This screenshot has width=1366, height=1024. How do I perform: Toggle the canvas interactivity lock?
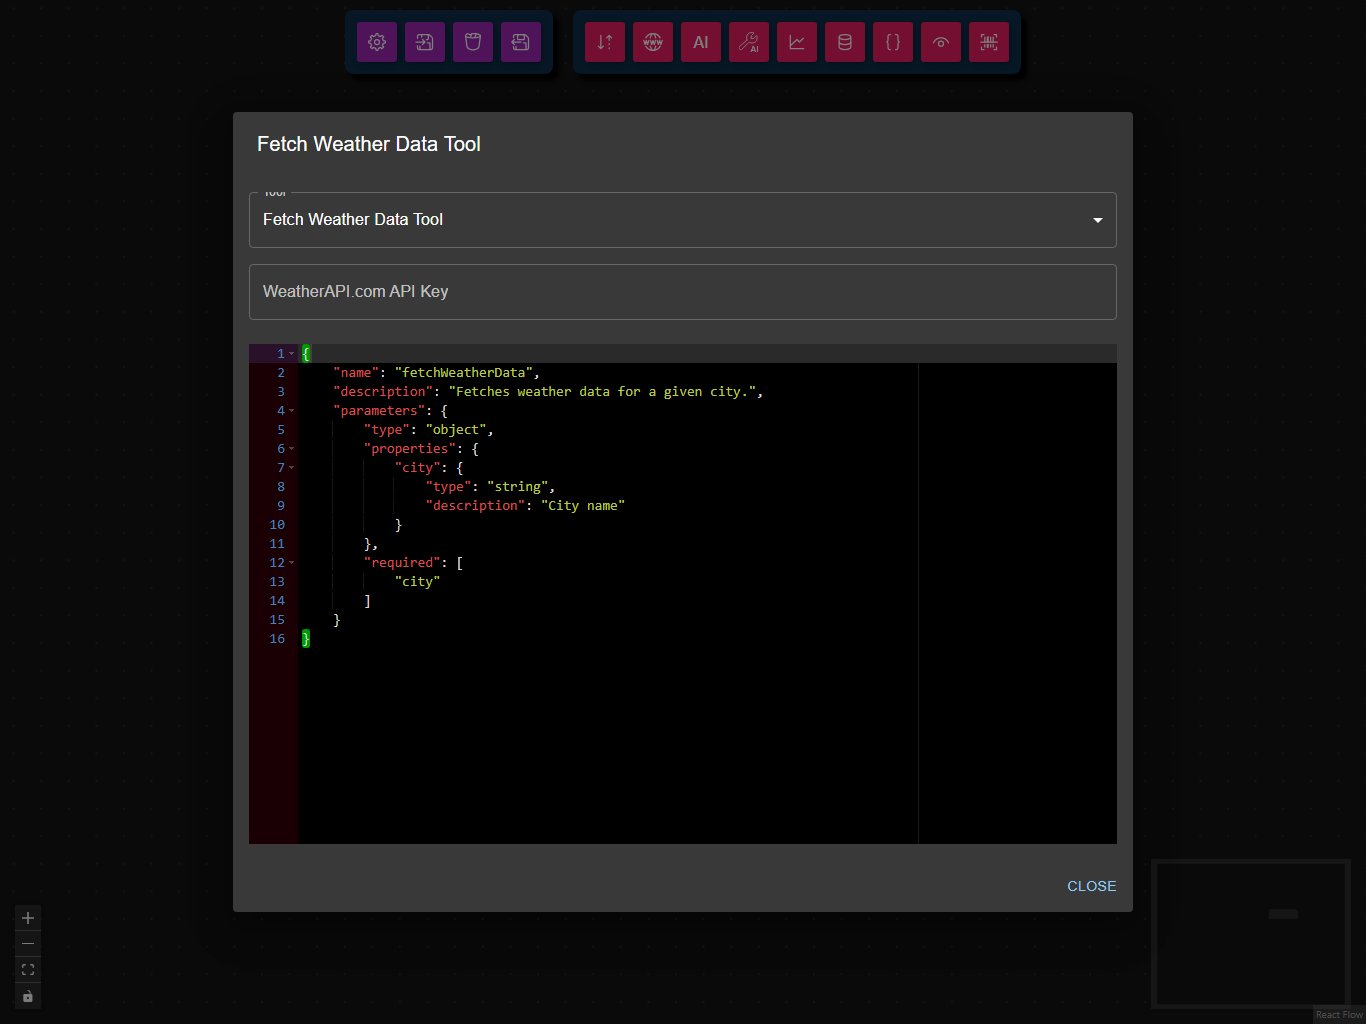(28, 996)
